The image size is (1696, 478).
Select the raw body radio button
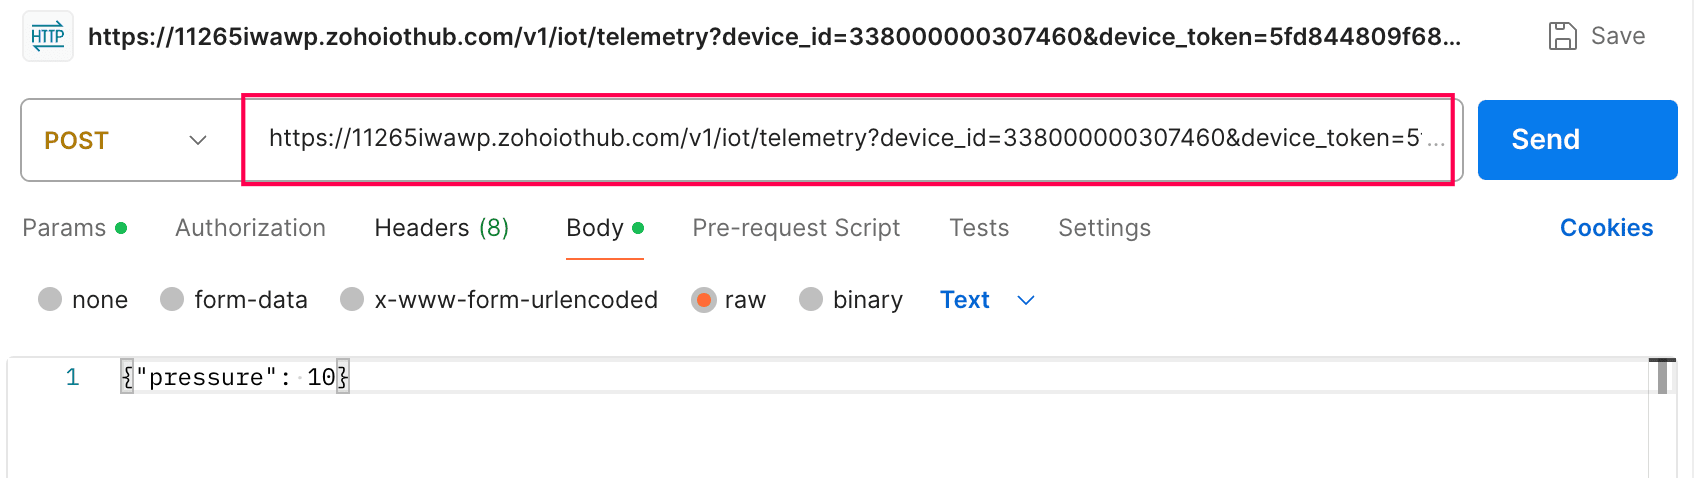(704, 300)
